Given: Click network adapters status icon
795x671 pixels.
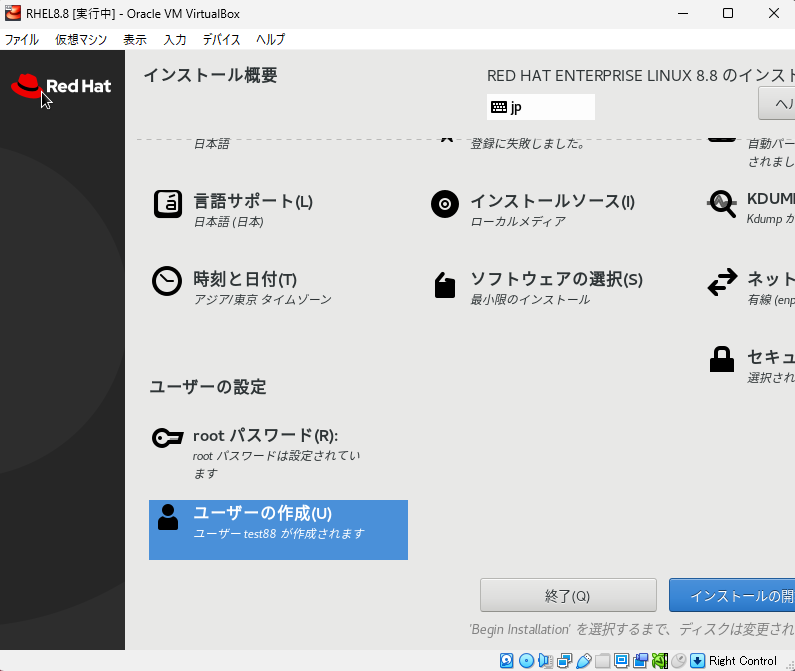Looking at the screenshot, I should click(564, 660).
